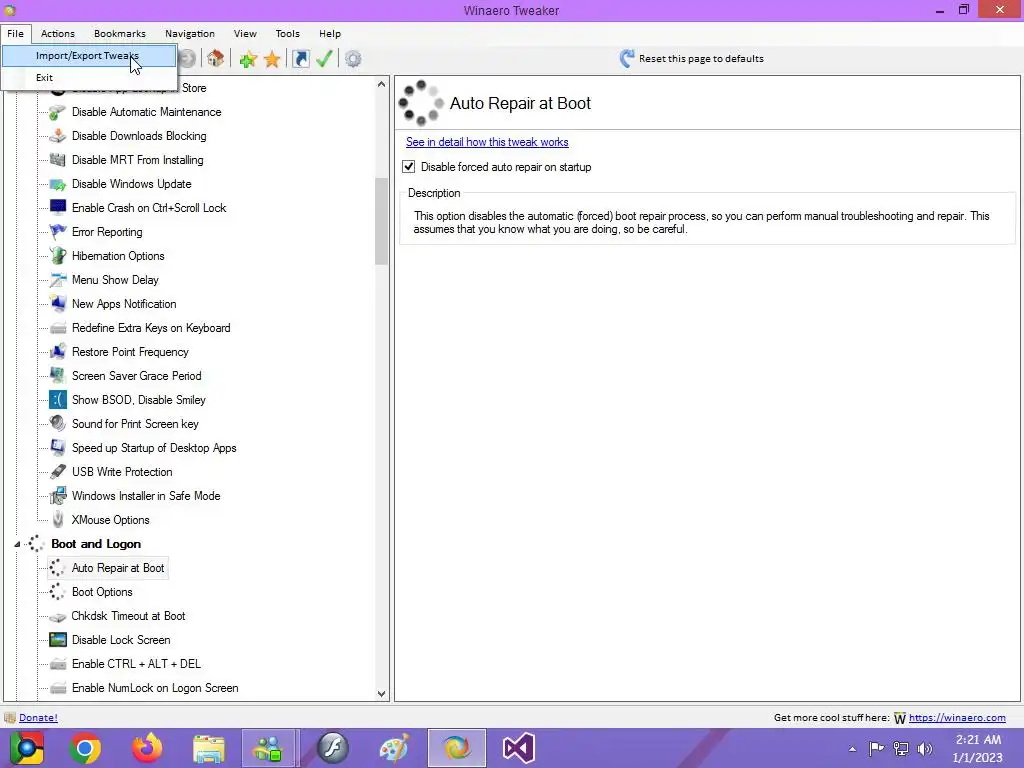
Task: Open the Actions menu
Action: tap(57, 33)
